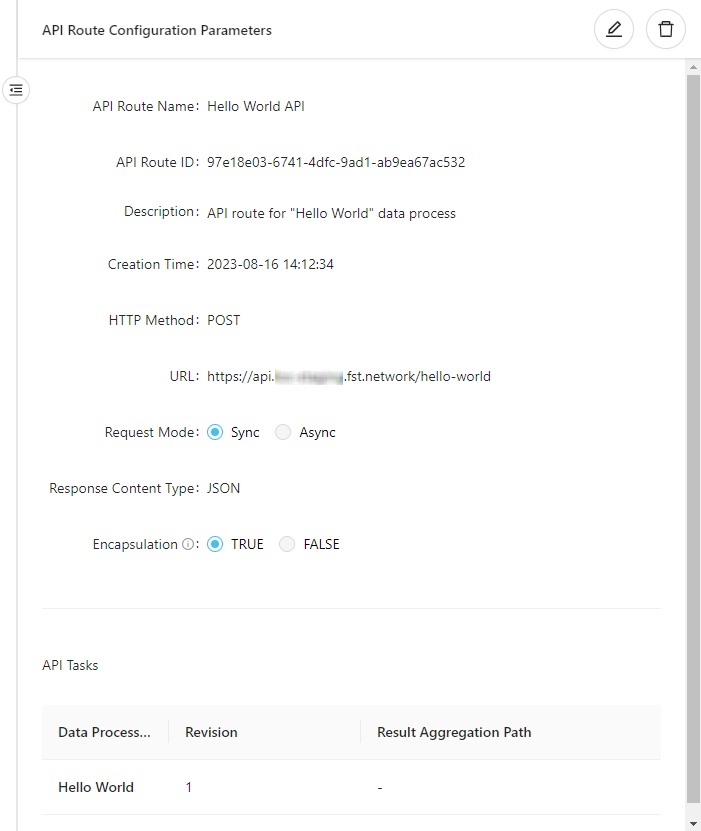Set Encapsulation to TRUE
The height and width of the screenshot is (831, 701).
pyautogui.click(x=215, y=545)
